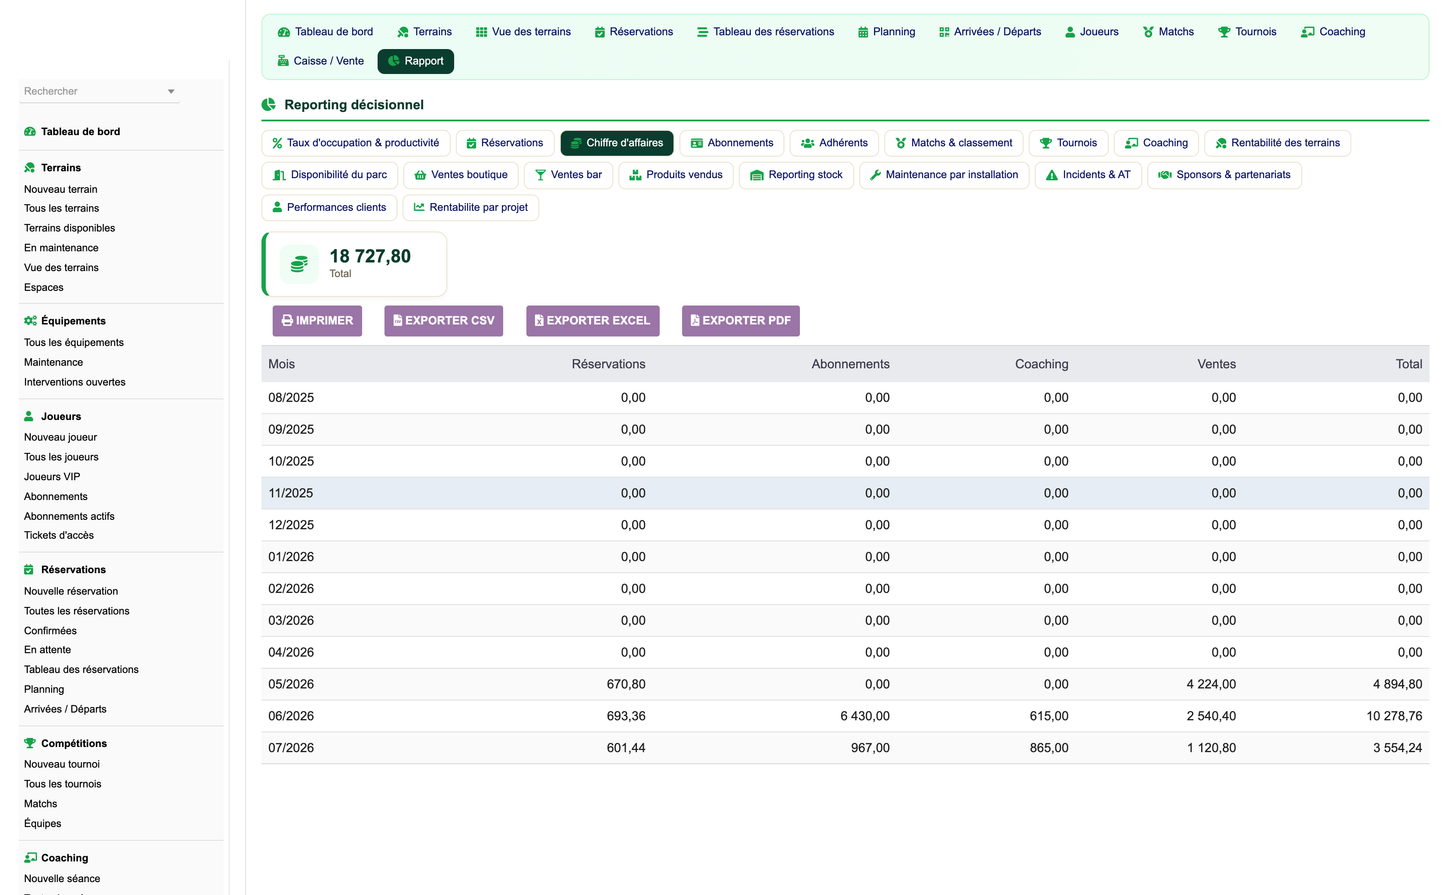
Task: Click the Total column header
Action: tap(1409, 365)
